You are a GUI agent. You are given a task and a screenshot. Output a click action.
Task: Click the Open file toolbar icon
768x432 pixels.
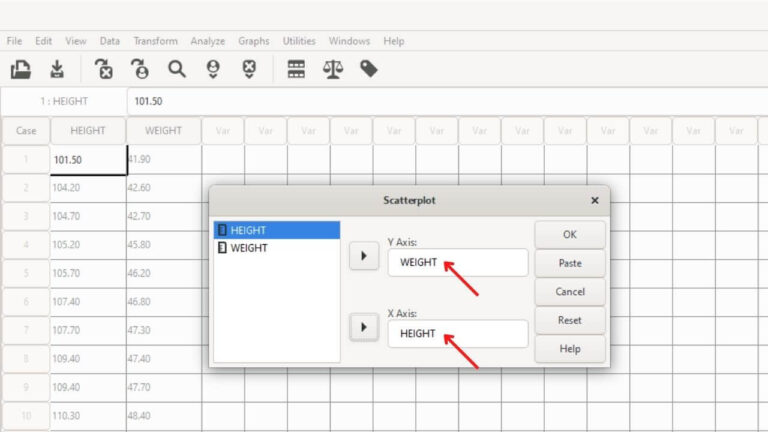(x=21, y=69)
